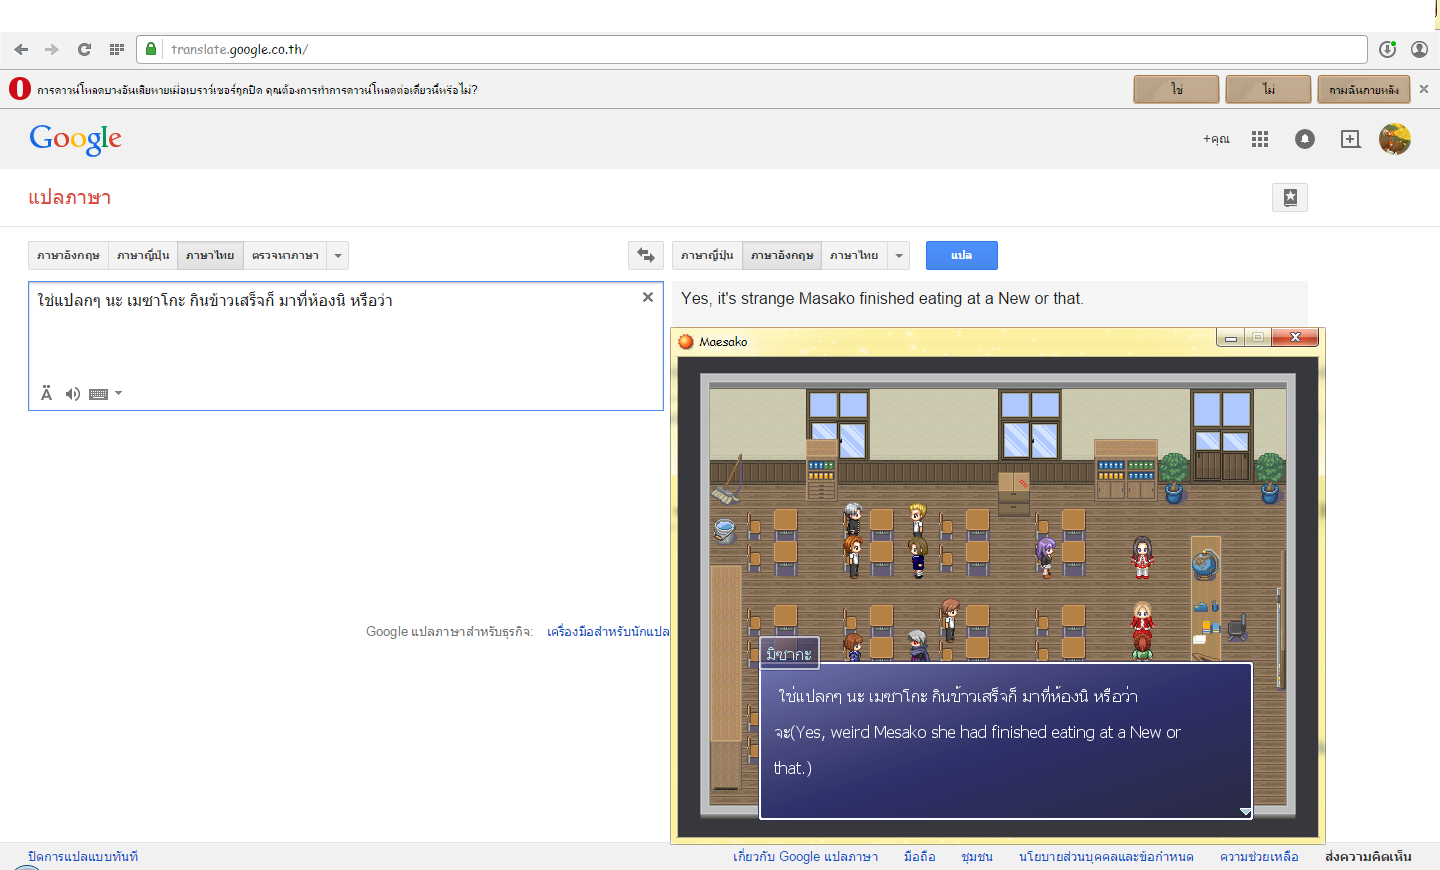This screenshot has height=870, width=1440.
Task: Open Google notifications bell
Action: click(x=1305, y=139)
